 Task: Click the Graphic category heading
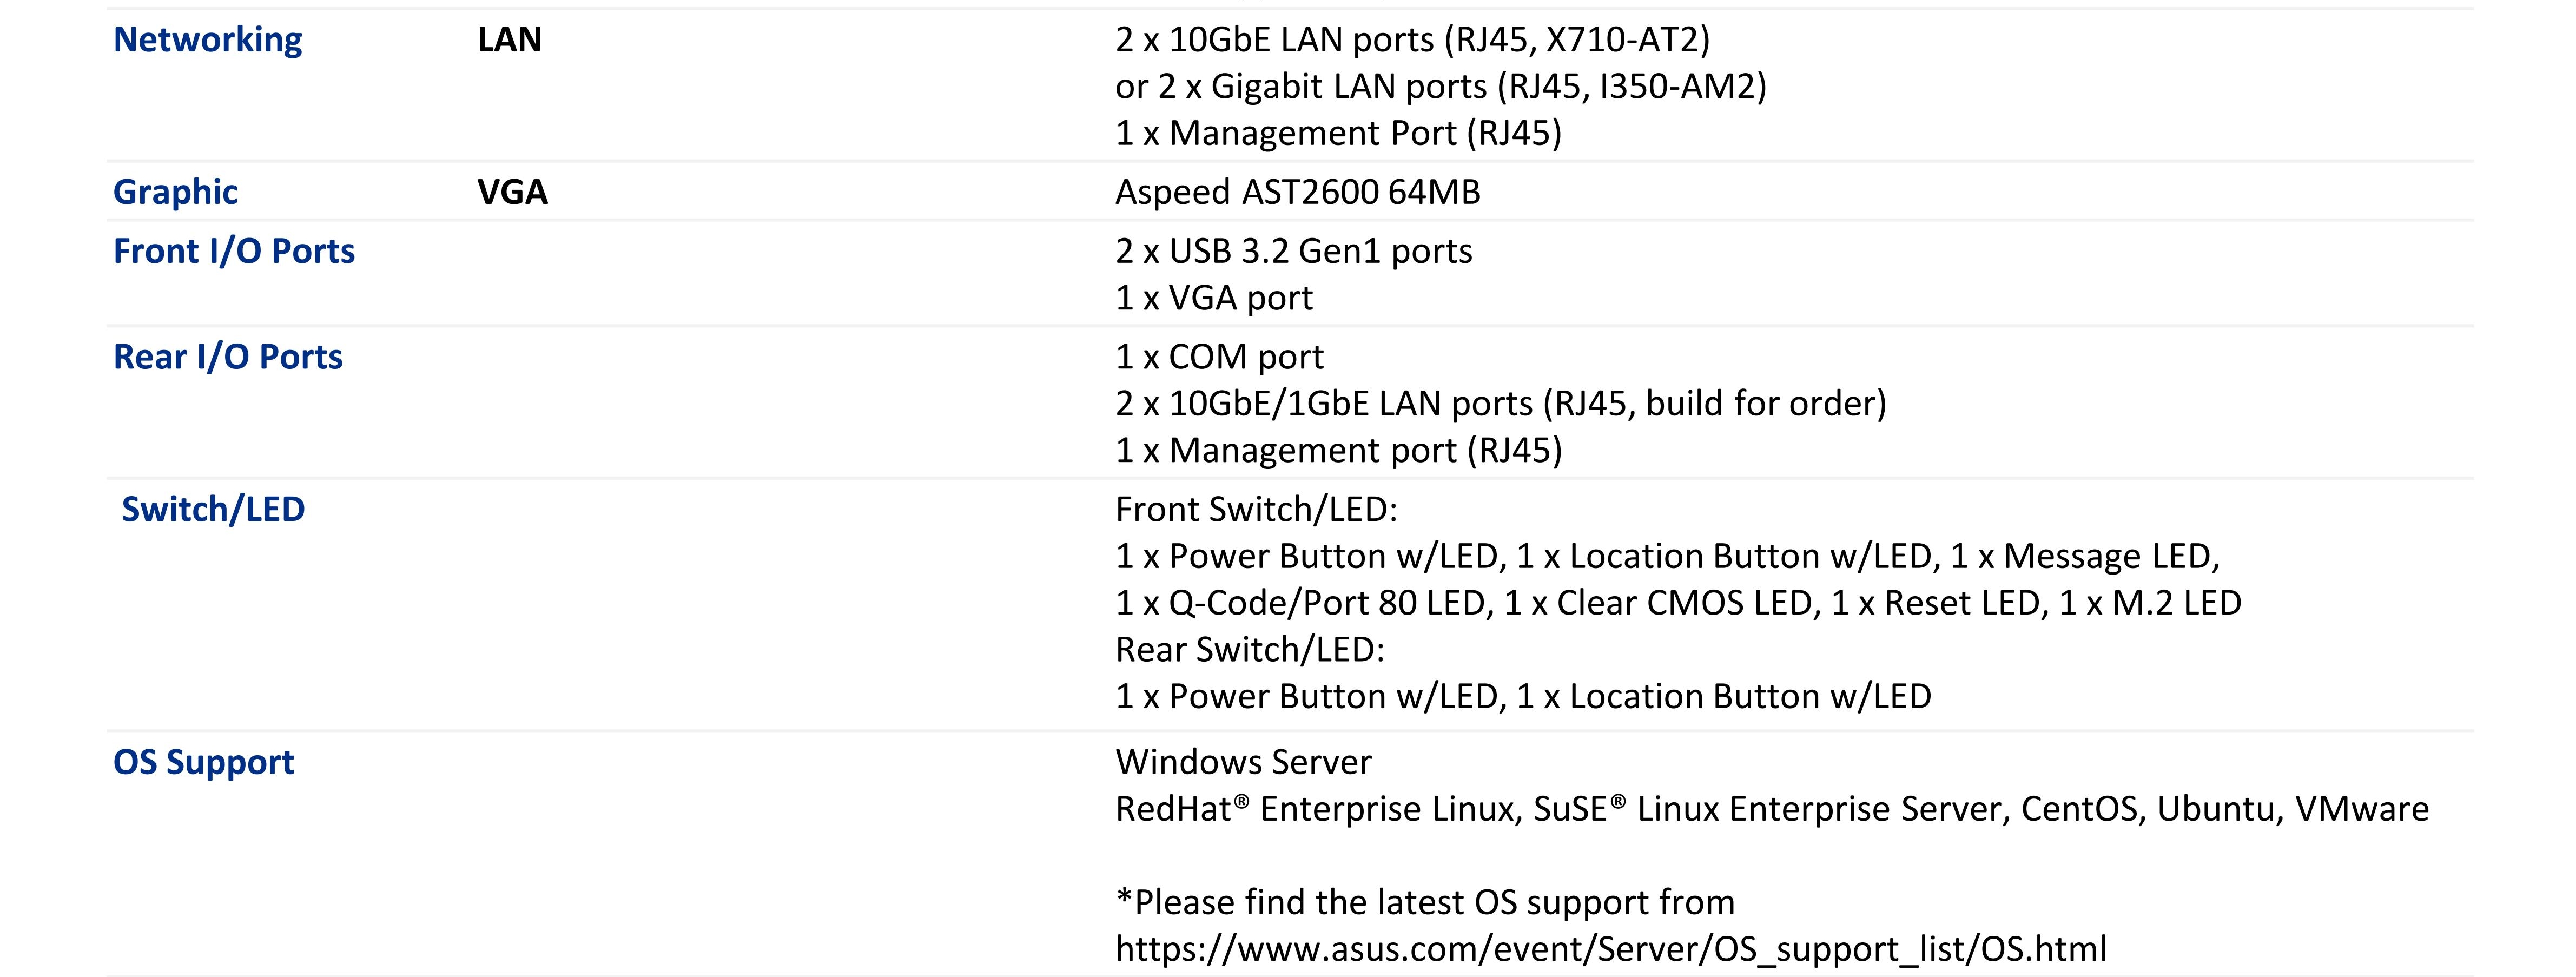point(176,192)
